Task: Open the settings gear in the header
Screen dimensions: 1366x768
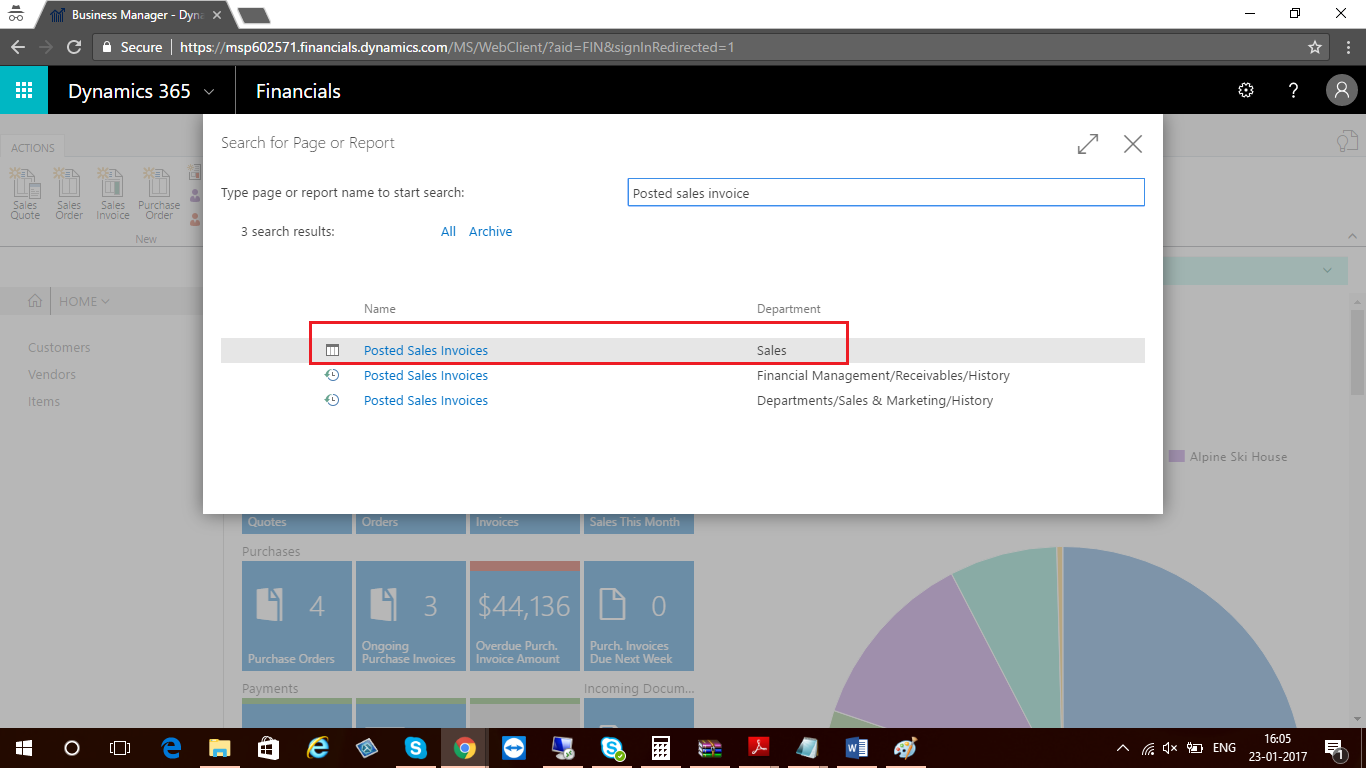Action: [x=1246, y=91]
